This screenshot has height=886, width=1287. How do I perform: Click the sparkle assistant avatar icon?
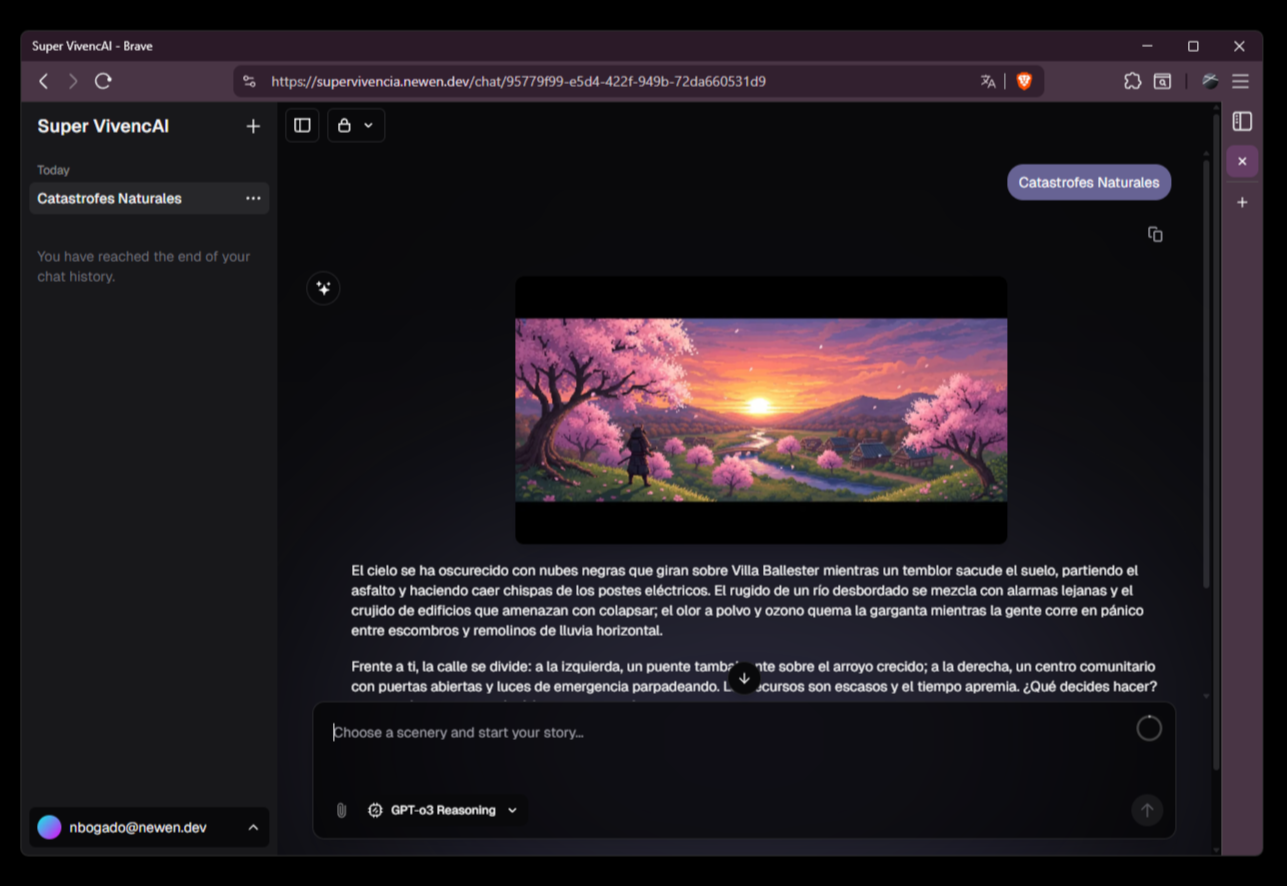(323, 288)
